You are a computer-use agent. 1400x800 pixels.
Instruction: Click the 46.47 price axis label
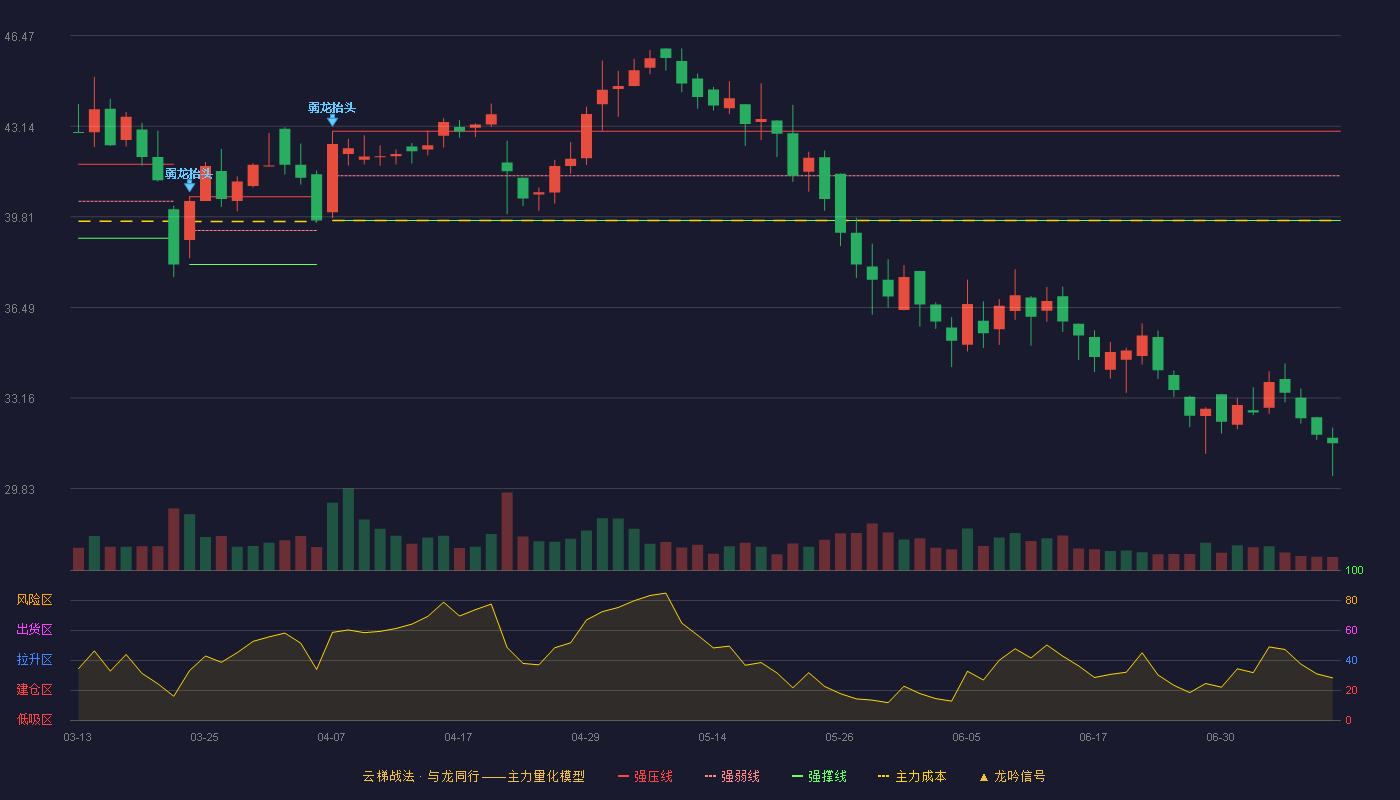pos(19,37)
